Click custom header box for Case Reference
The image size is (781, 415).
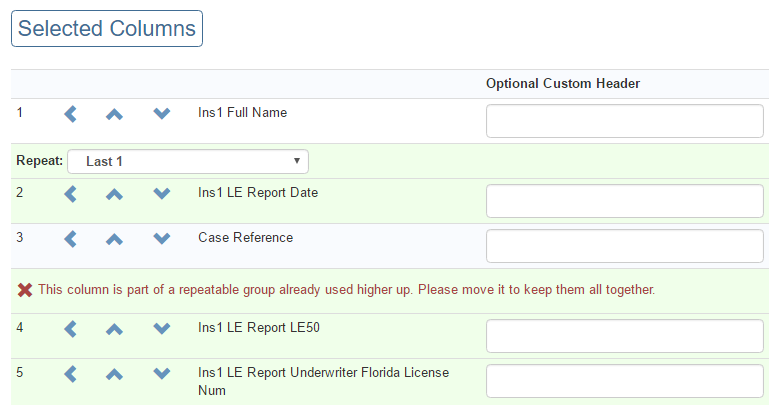[x=624, y=246]
